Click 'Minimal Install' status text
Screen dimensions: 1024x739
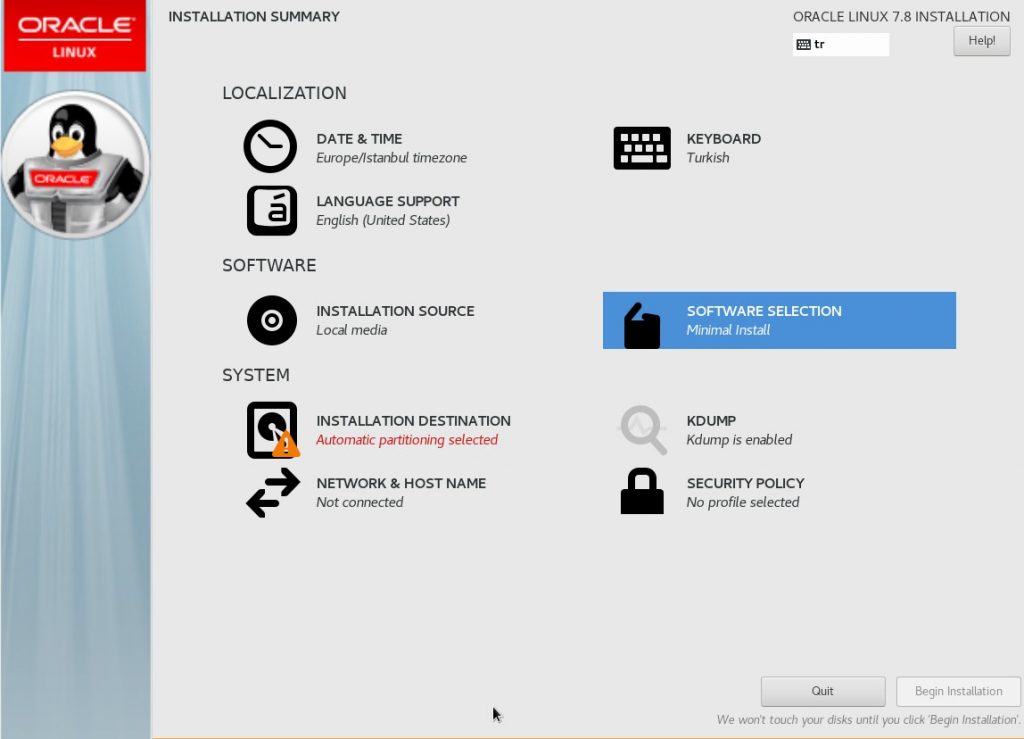[x=728, y=330]
